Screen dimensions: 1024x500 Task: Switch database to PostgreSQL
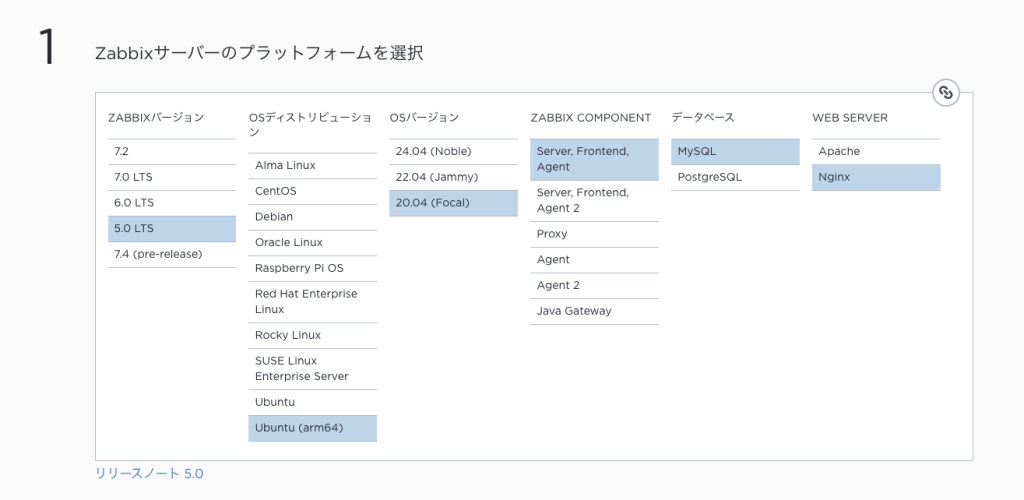[735, 177]
